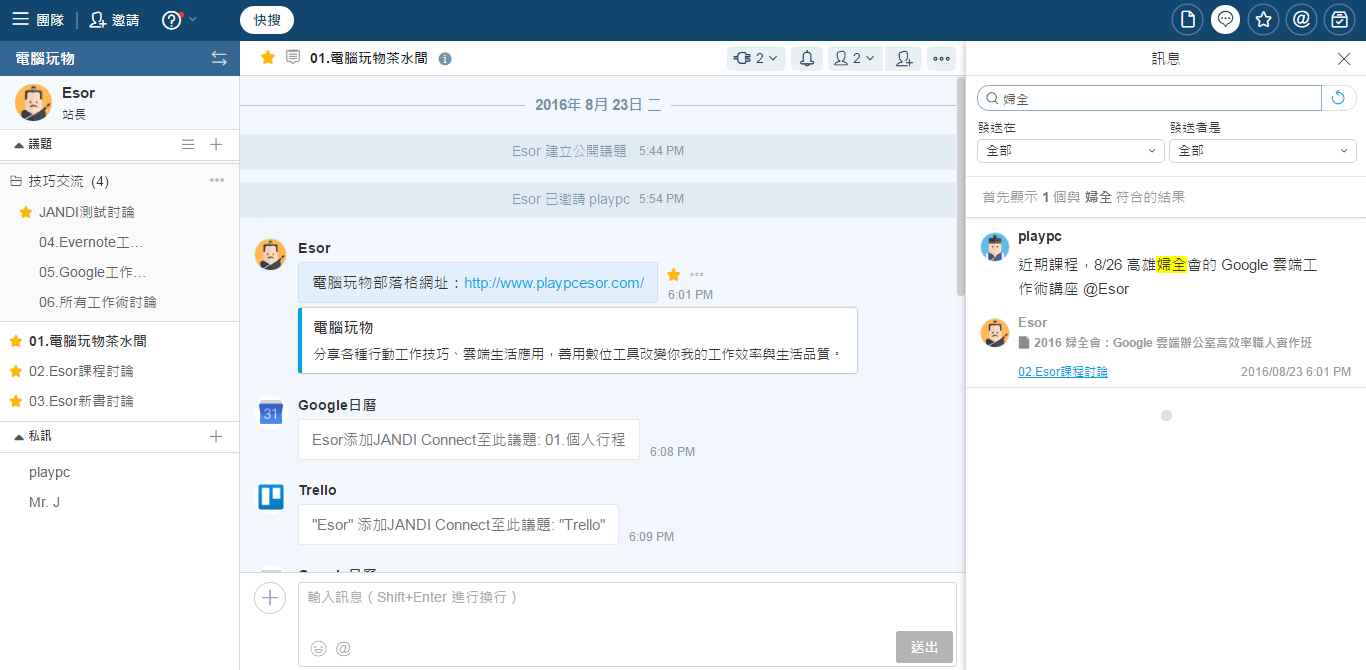Open the JANDI Connect integrations dropdown

pyautogui.click(x=756, y=58)
